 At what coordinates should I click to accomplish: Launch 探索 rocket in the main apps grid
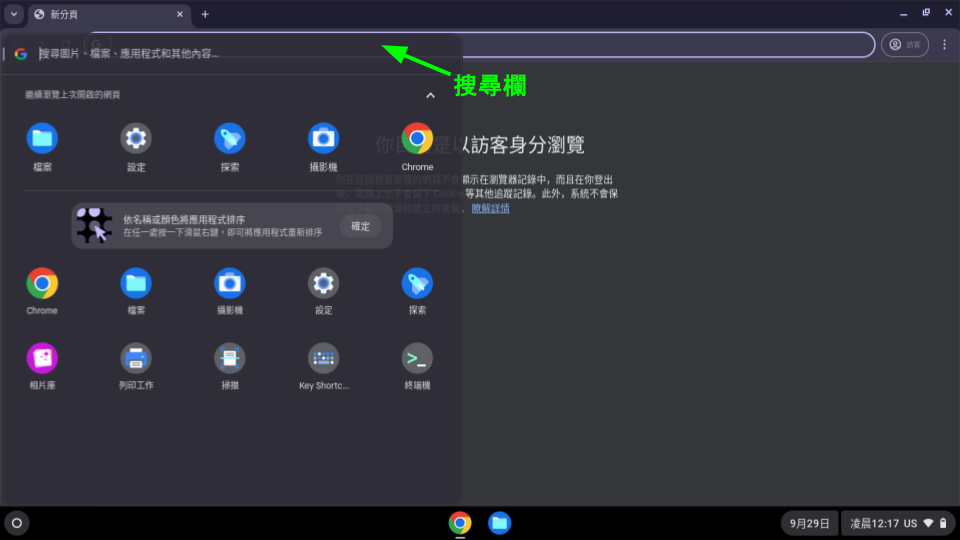(x=417, y=283)
